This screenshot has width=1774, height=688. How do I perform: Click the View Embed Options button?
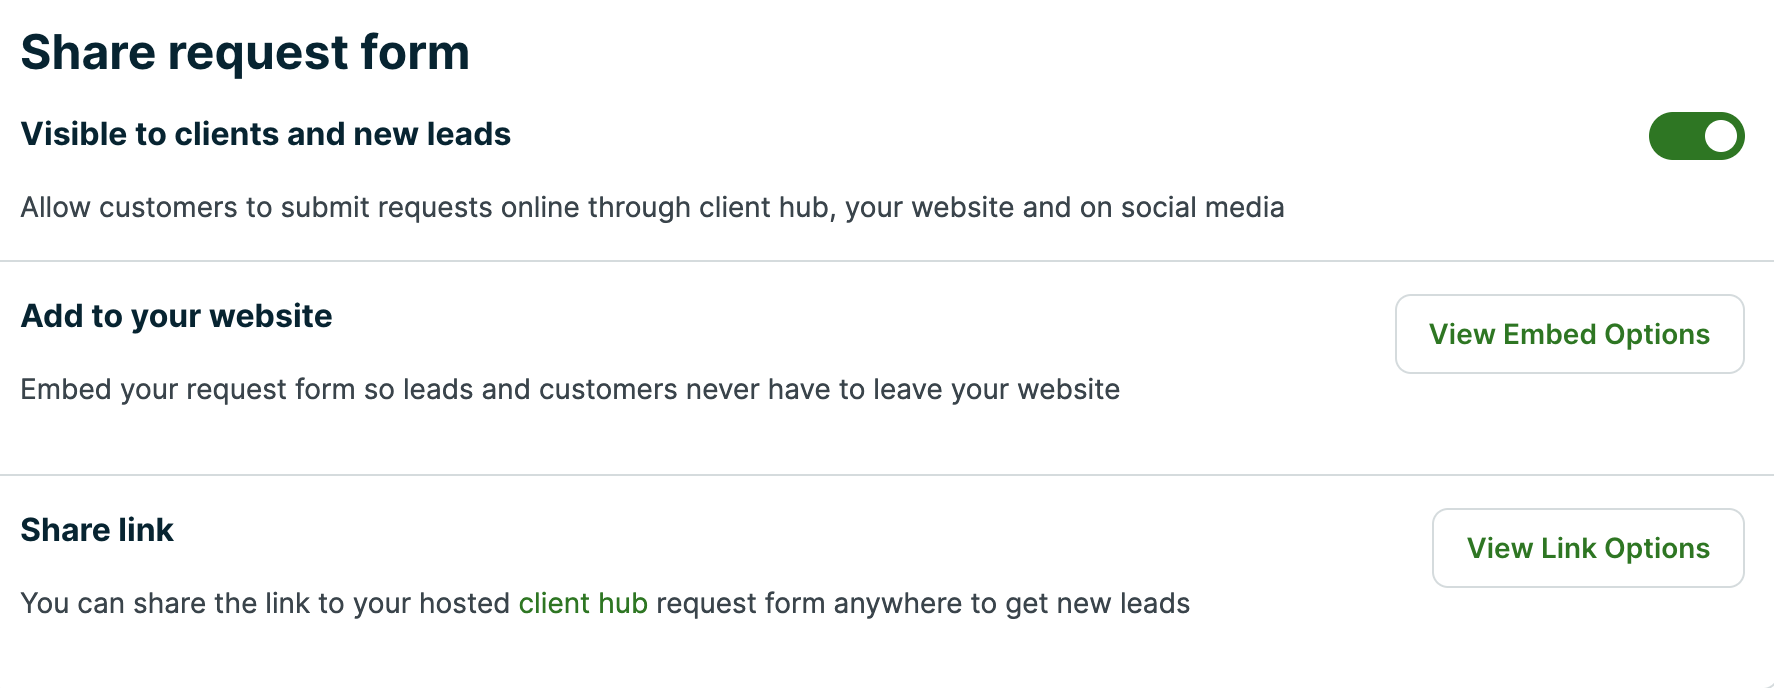pos(1569,334)
